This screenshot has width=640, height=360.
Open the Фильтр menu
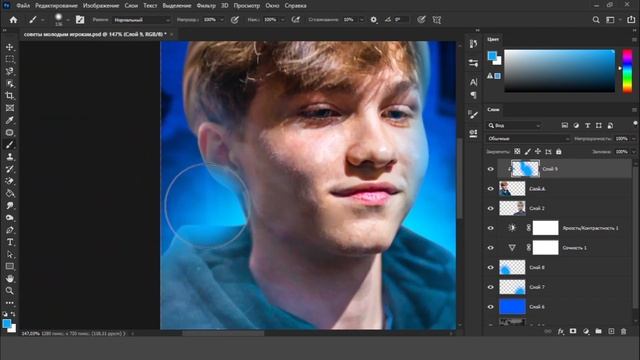(x=206, y=6)
